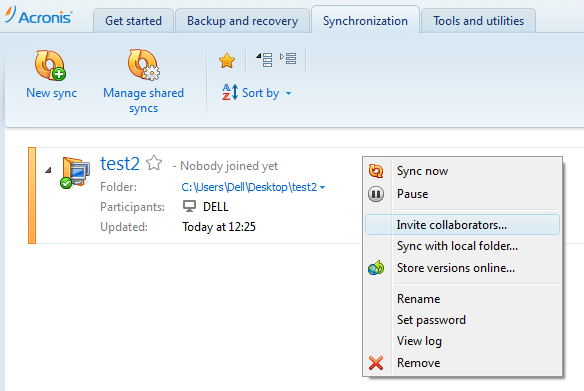Viewport: 584px width, 391px height.
Task: Choose Rename from context menu
Action: coord(462,299)
